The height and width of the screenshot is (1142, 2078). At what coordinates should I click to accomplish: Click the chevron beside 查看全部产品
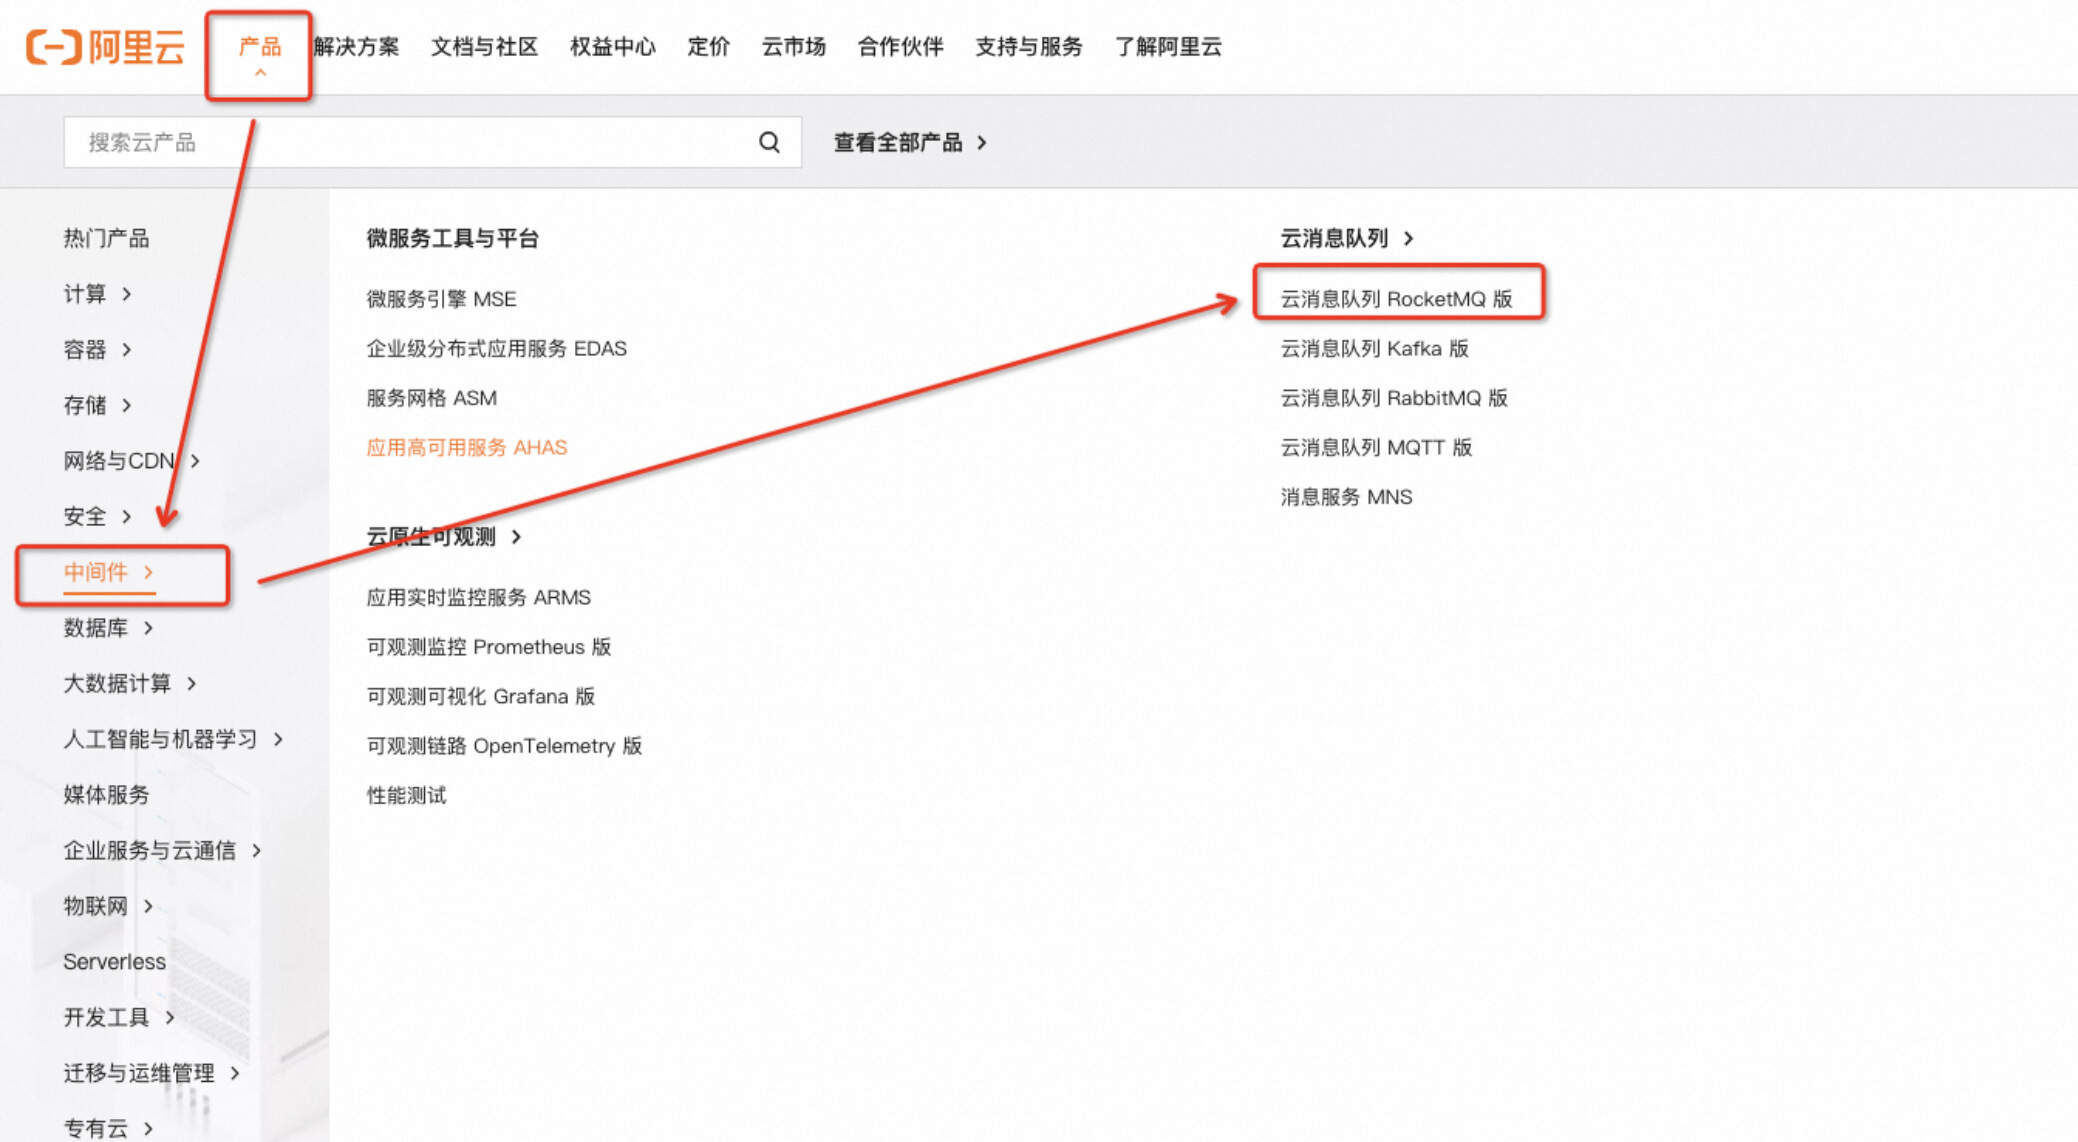[982, 143]
